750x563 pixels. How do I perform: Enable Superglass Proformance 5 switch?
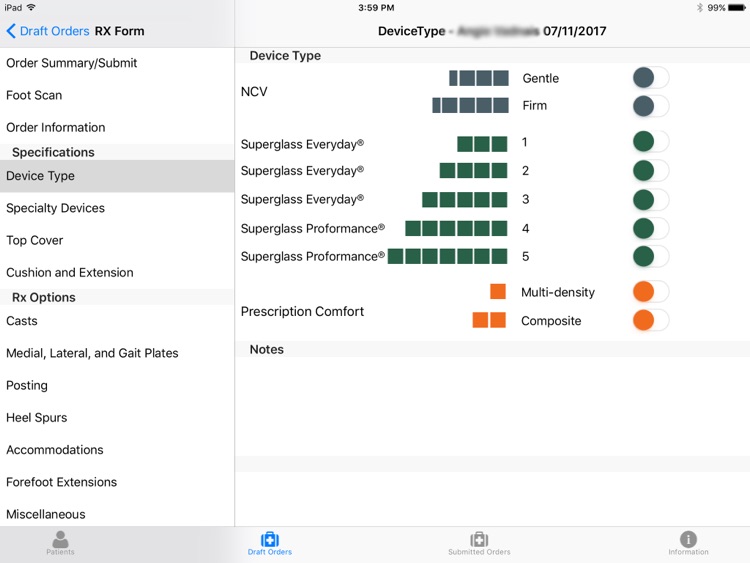pyautogui.click(x=651, y=257)
